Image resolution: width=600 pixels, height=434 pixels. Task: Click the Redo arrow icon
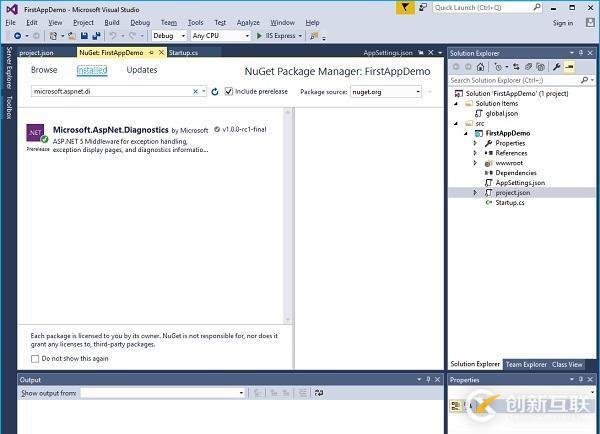pos(132,36)
